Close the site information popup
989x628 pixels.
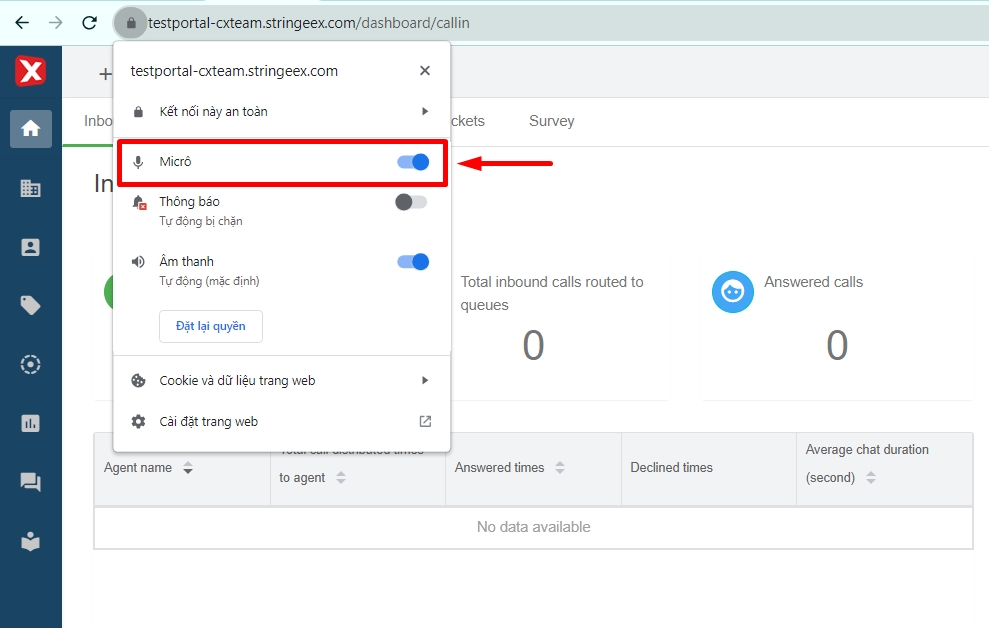[x=425, y=71]
